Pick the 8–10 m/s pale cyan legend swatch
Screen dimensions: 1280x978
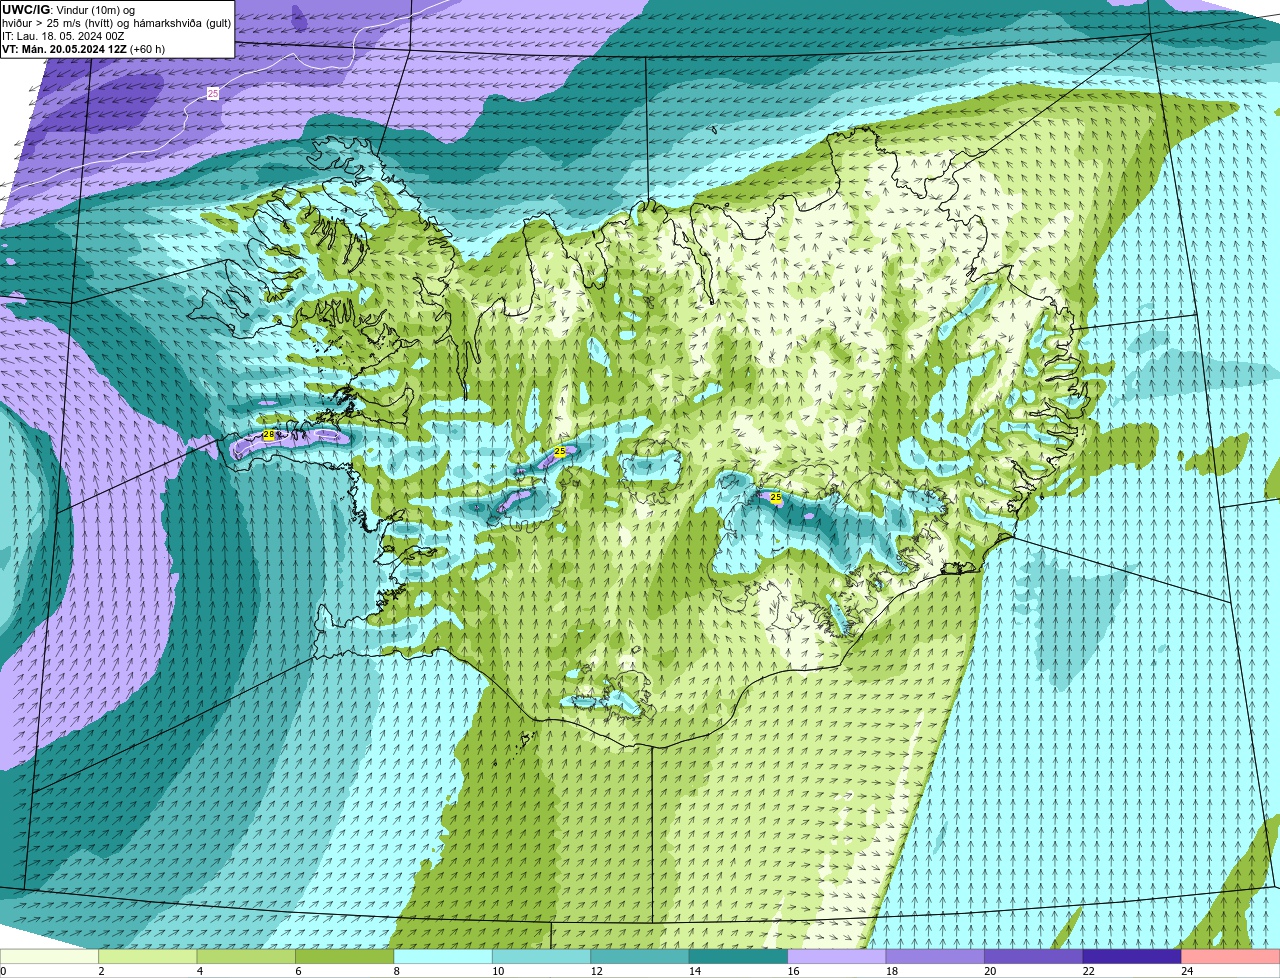pyautogui.click(x=443, y=957)
